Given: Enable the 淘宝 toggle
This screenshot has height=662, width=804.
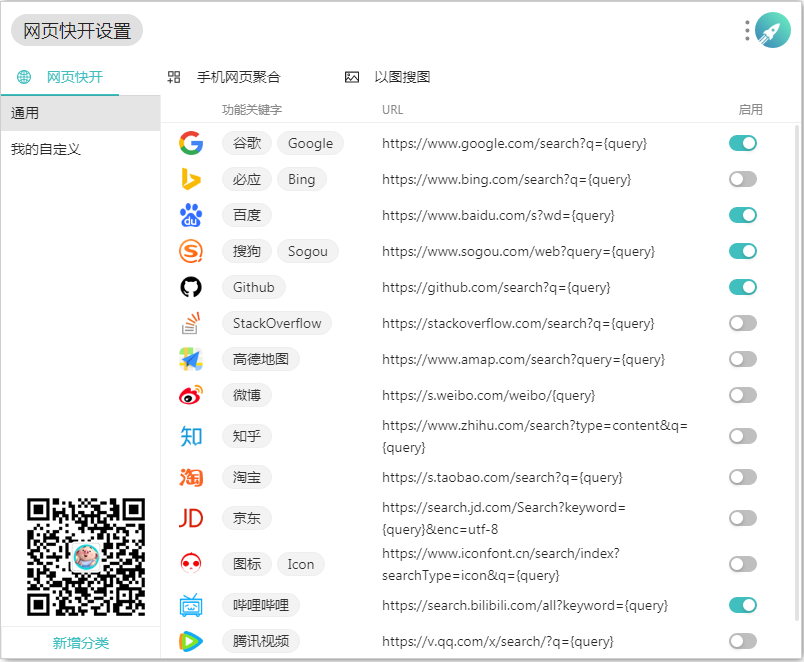Looking at the screenshot, I should pyautogui.click(x=742, y=477).
